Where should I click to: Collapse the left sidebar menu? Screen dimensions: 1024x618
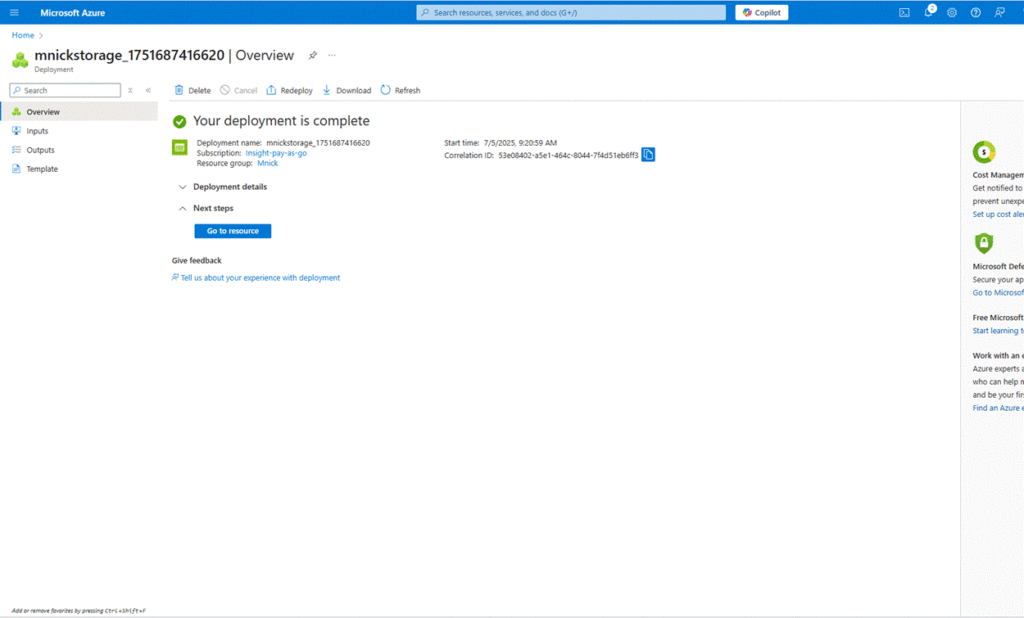tap(148, 90)
